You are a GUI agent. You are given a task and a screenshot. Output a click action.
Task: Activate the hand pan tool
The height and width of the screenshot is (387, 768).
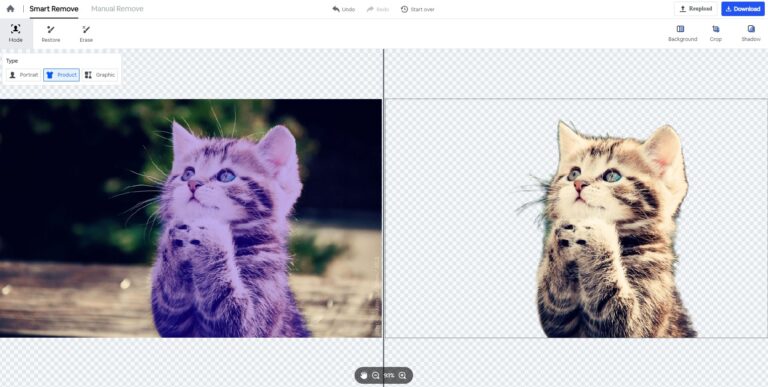pyautogui.click(x=363, y=375)
